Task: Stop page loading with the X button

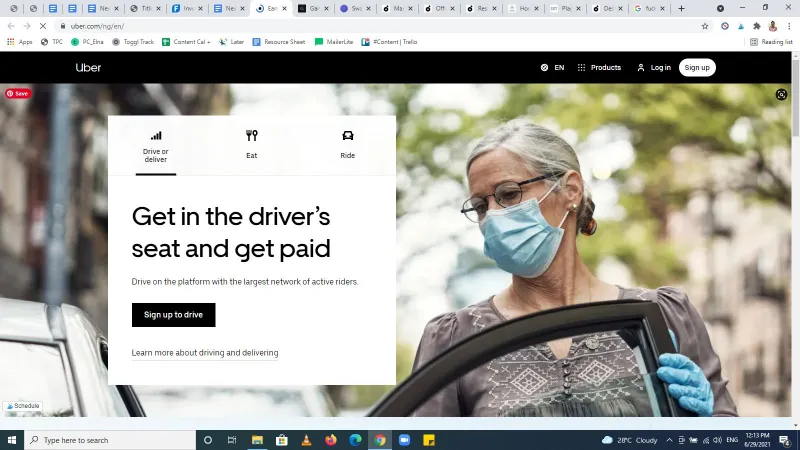Action: [43, 26]
